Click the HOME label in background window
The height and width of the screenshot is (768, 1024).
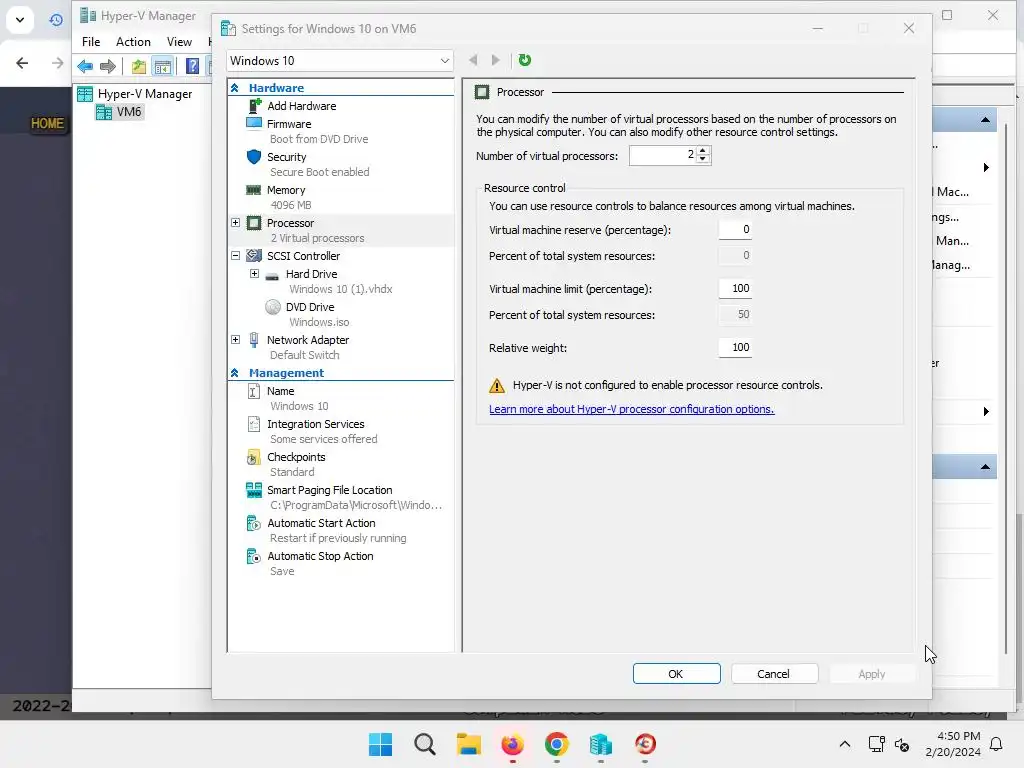[x=48, y=123]
